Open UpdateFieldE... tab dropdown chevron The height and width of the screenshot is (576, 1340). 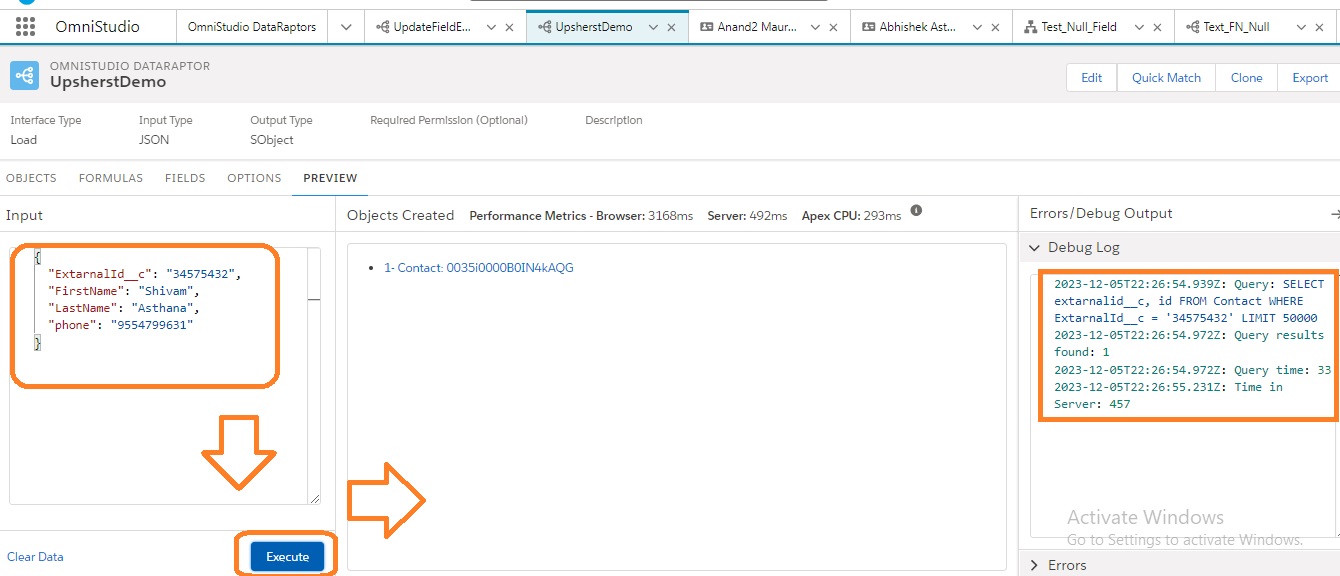click(489, 28)
